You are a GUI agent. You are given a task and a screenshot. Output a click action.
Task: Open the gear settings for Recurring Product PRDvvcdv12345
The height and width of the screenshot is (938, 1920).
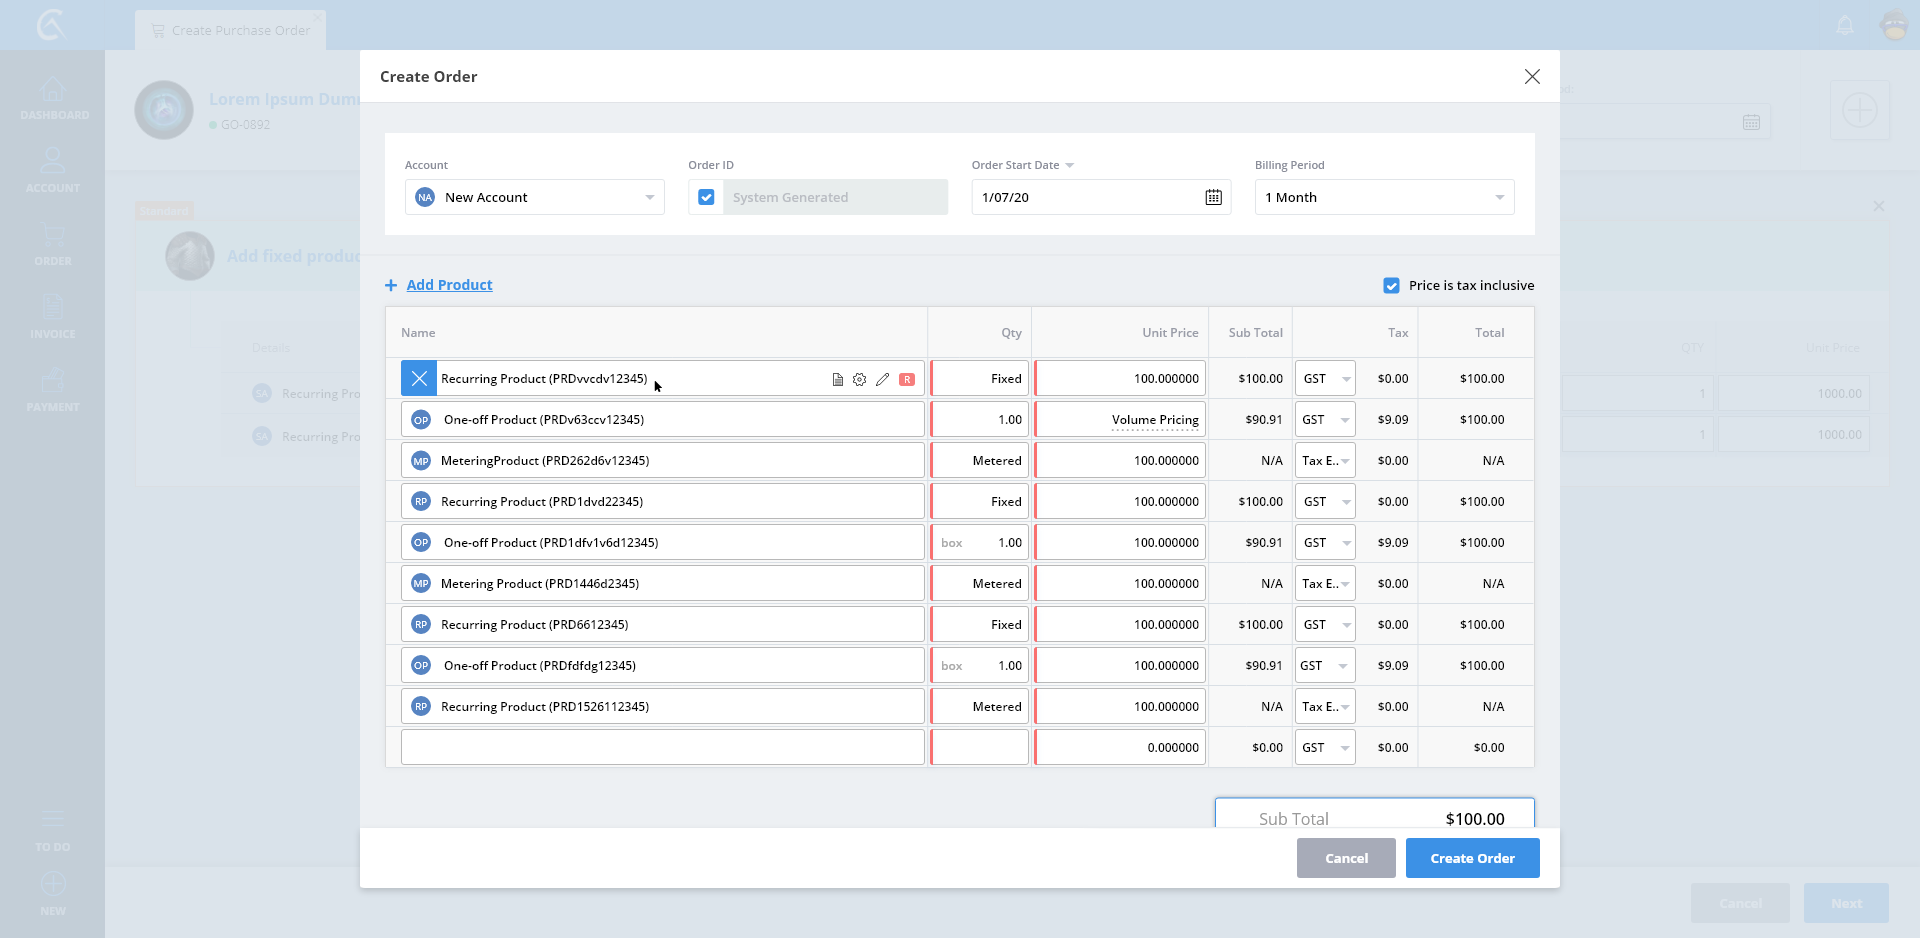(859, 380)
